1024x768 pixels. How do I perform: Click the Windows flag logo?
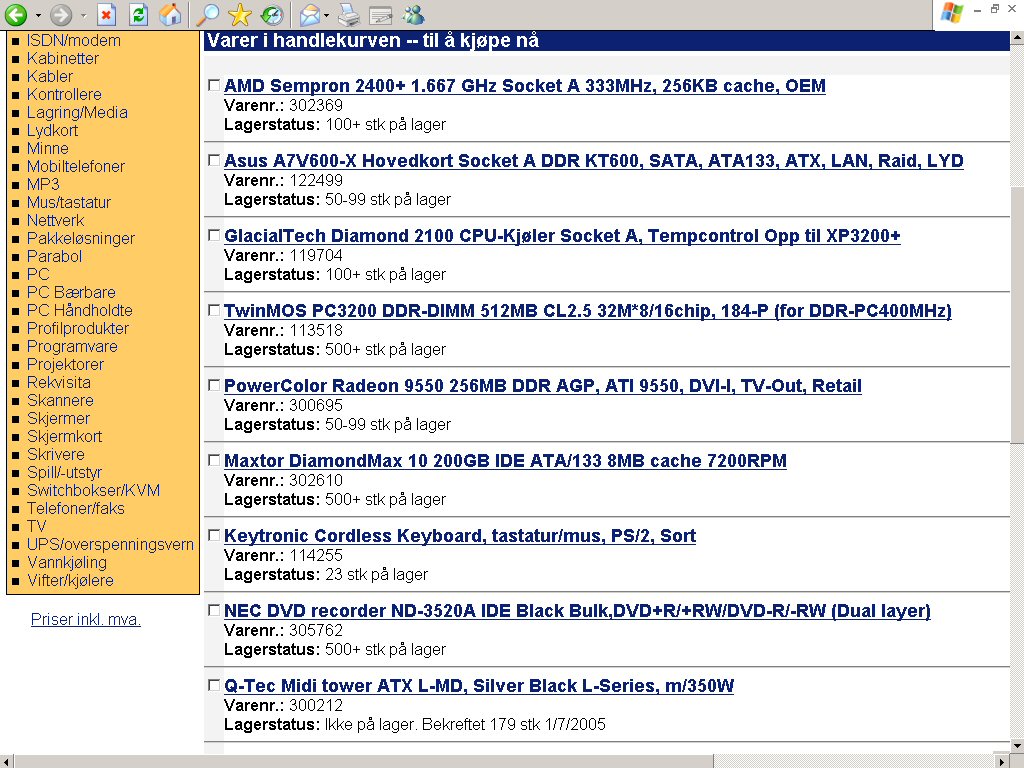pos(952,12)
